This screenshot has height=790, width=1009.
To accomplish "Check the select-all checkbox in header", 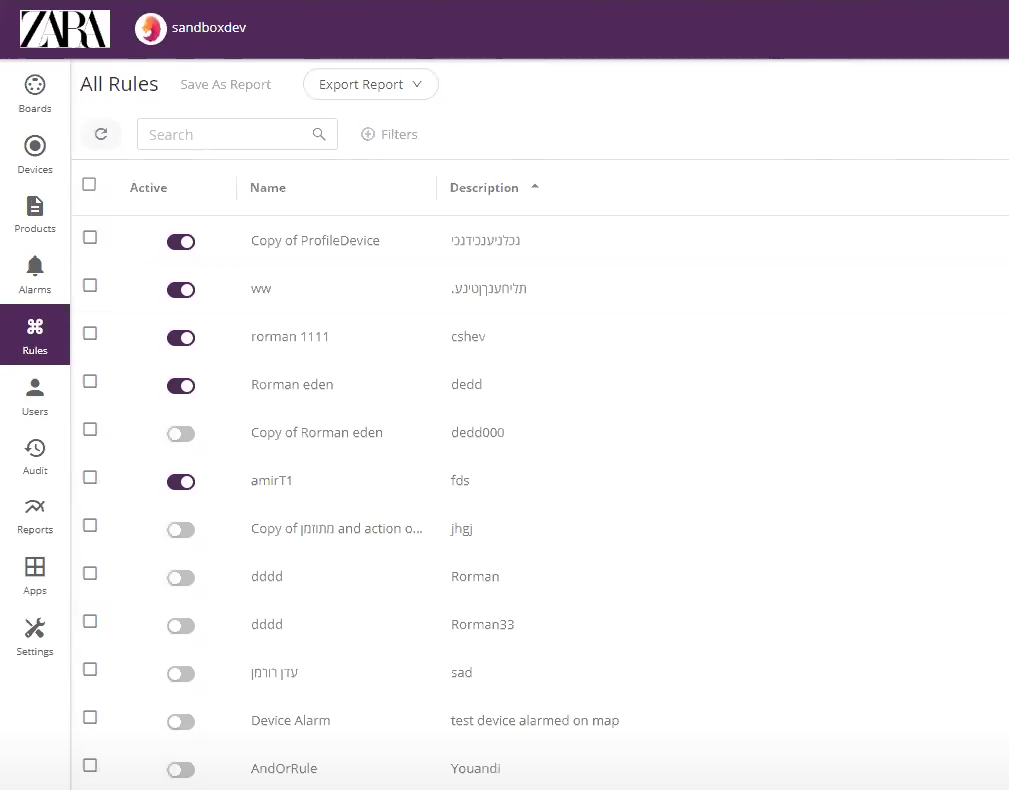I will 89,184.
